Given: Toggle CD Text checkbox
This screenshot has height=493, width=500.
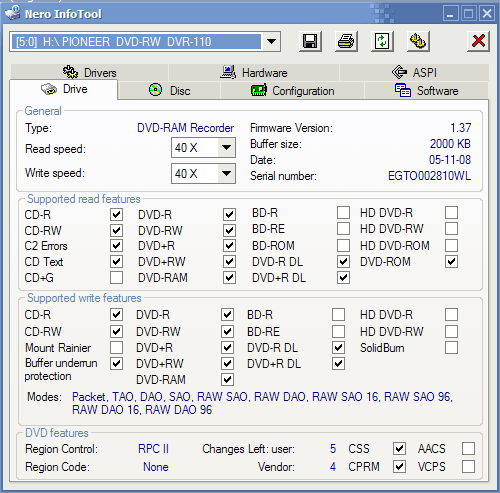Looking at the screenshot, I should [x=116, y=262].
